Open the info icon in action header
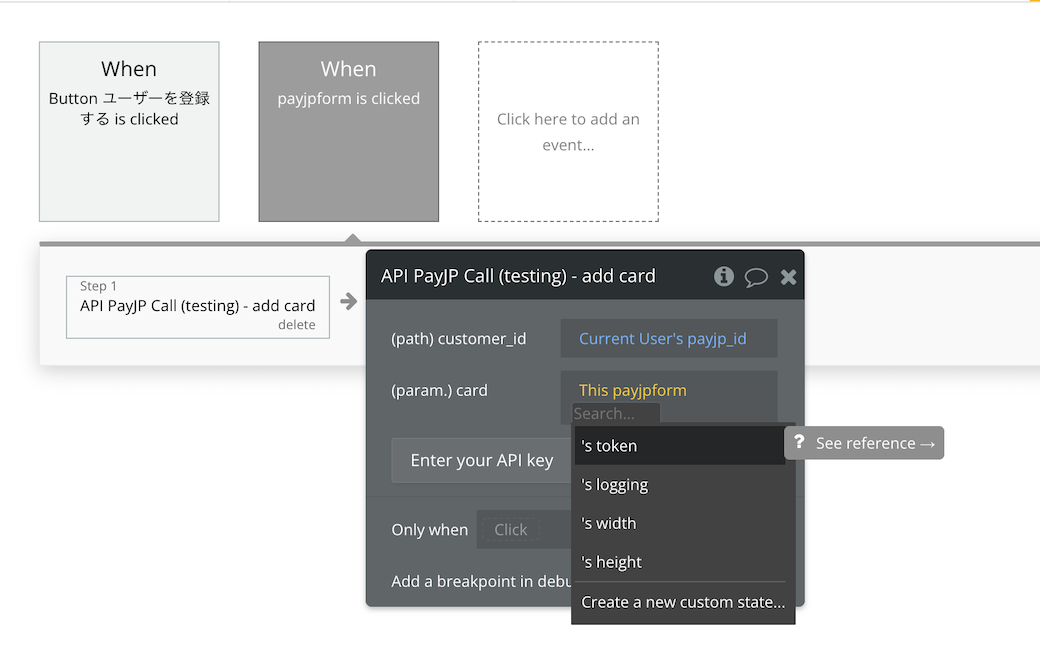This screenshot has height=652, width=1040. 724,276
